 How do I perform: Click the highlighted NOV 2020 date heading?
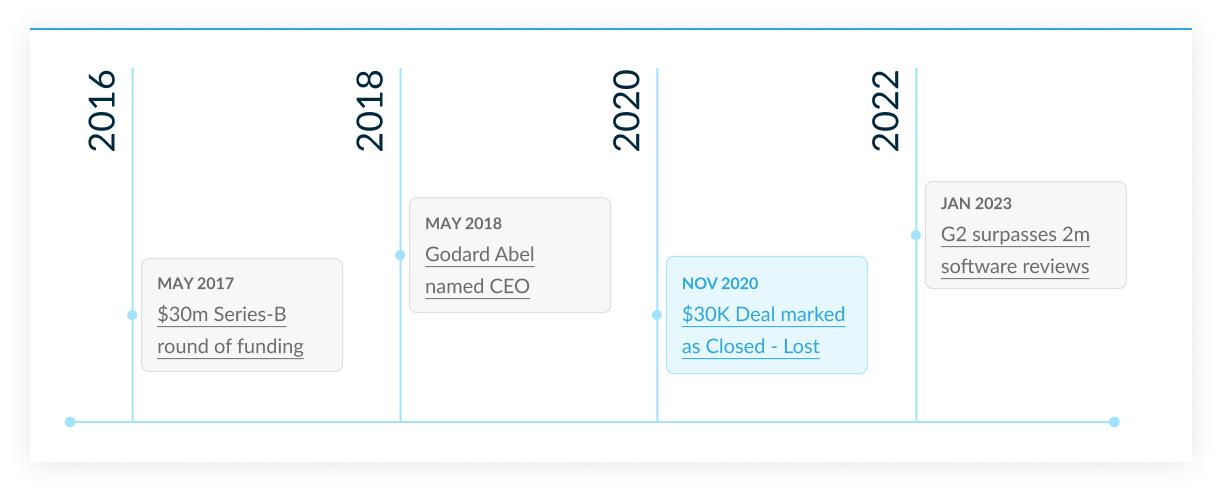point(720,283)
